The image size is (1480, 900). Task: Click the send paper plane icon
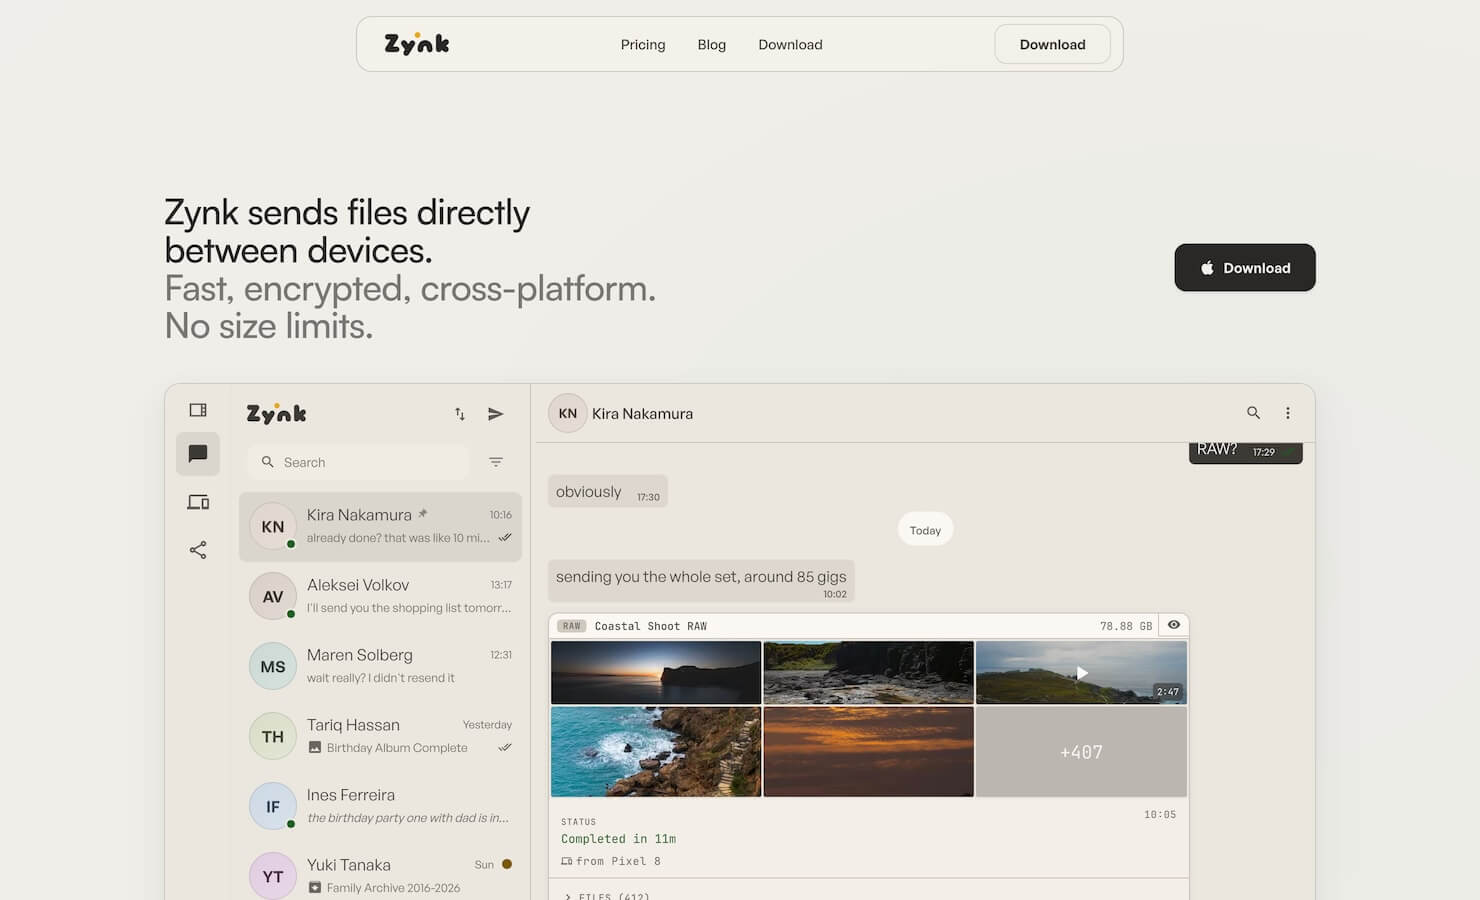[x=495, y=414]
